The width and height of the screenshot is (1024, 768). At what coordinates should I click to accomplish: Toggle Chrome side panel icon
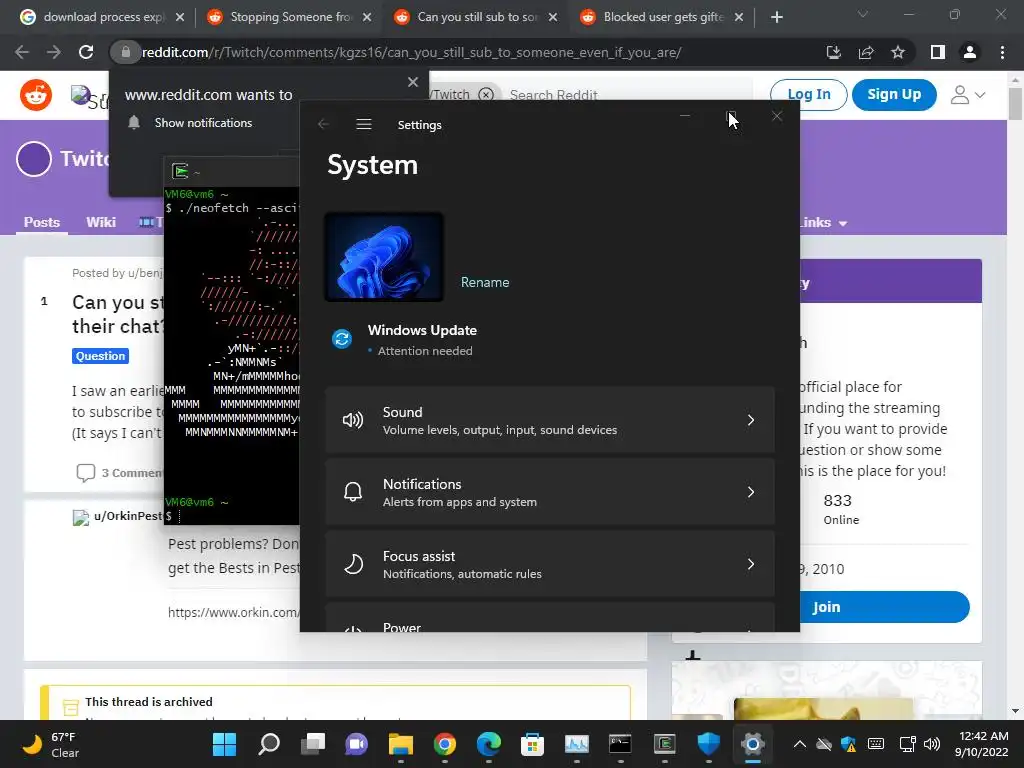point(938,52)
